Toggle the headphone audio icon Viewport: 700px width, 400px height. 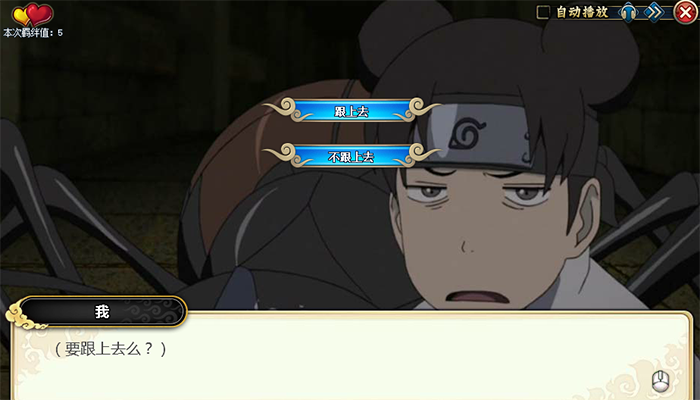[x=628, y=12]
